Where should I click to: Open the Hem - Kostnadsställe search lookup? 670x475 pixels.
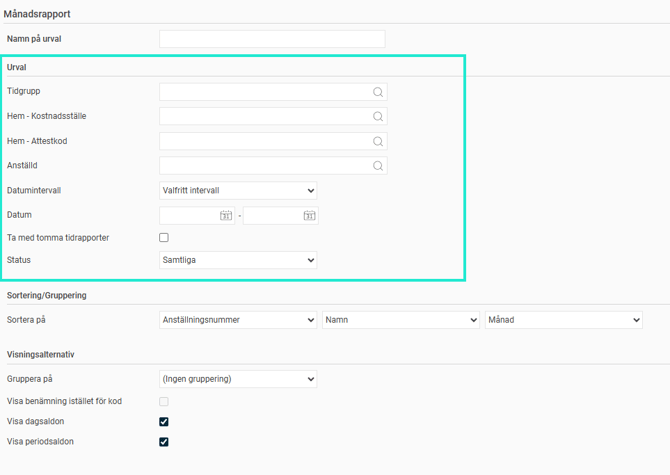pyautogui.click(x=378, y=117)
